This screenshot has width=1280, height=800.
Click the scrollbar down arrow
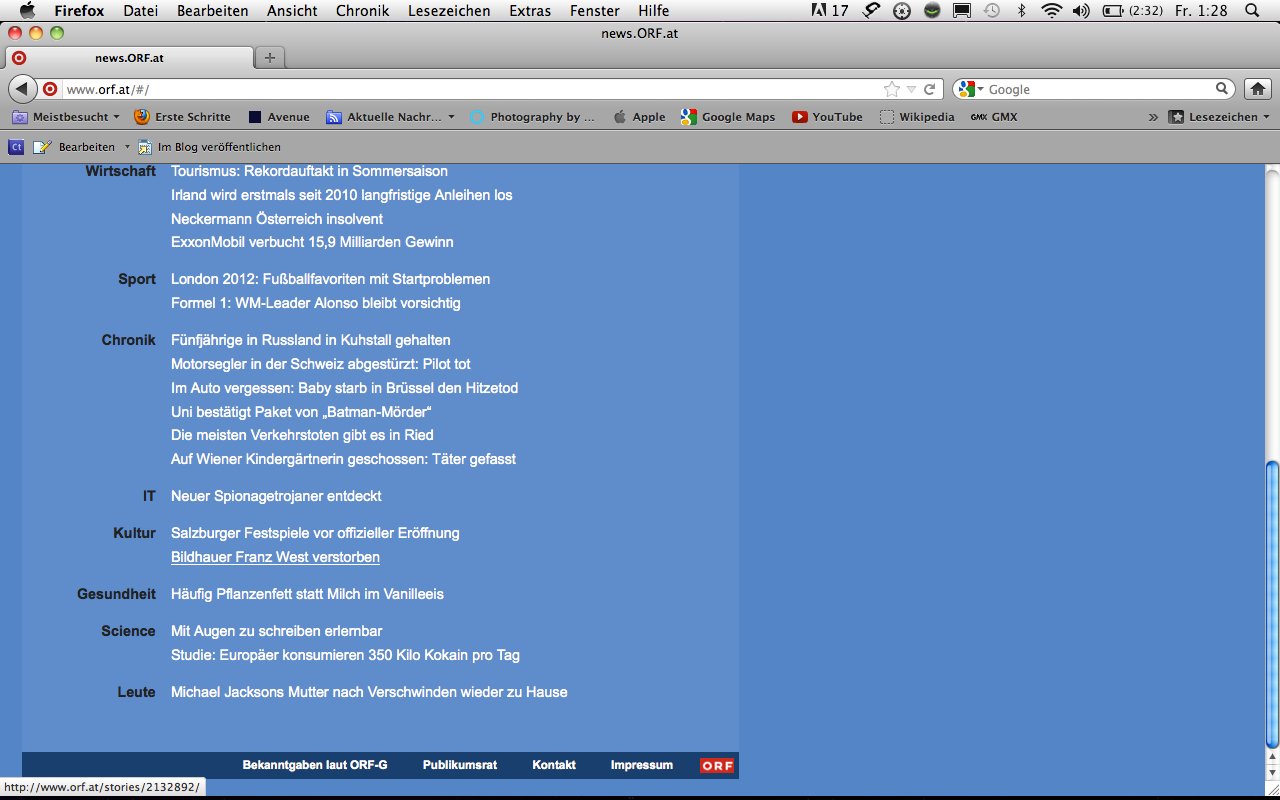tap(1272, 773)
